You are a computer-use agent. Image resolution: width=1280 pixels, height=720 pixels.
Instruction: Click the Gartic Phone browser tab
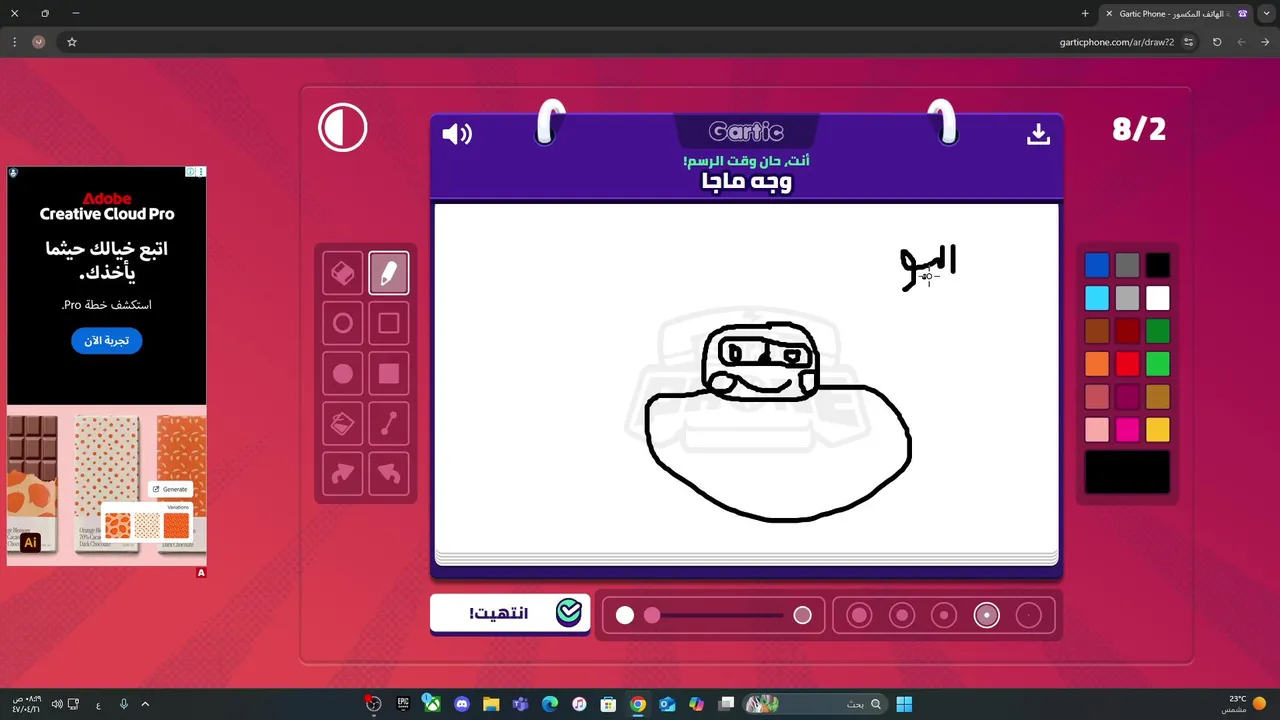1177,14
